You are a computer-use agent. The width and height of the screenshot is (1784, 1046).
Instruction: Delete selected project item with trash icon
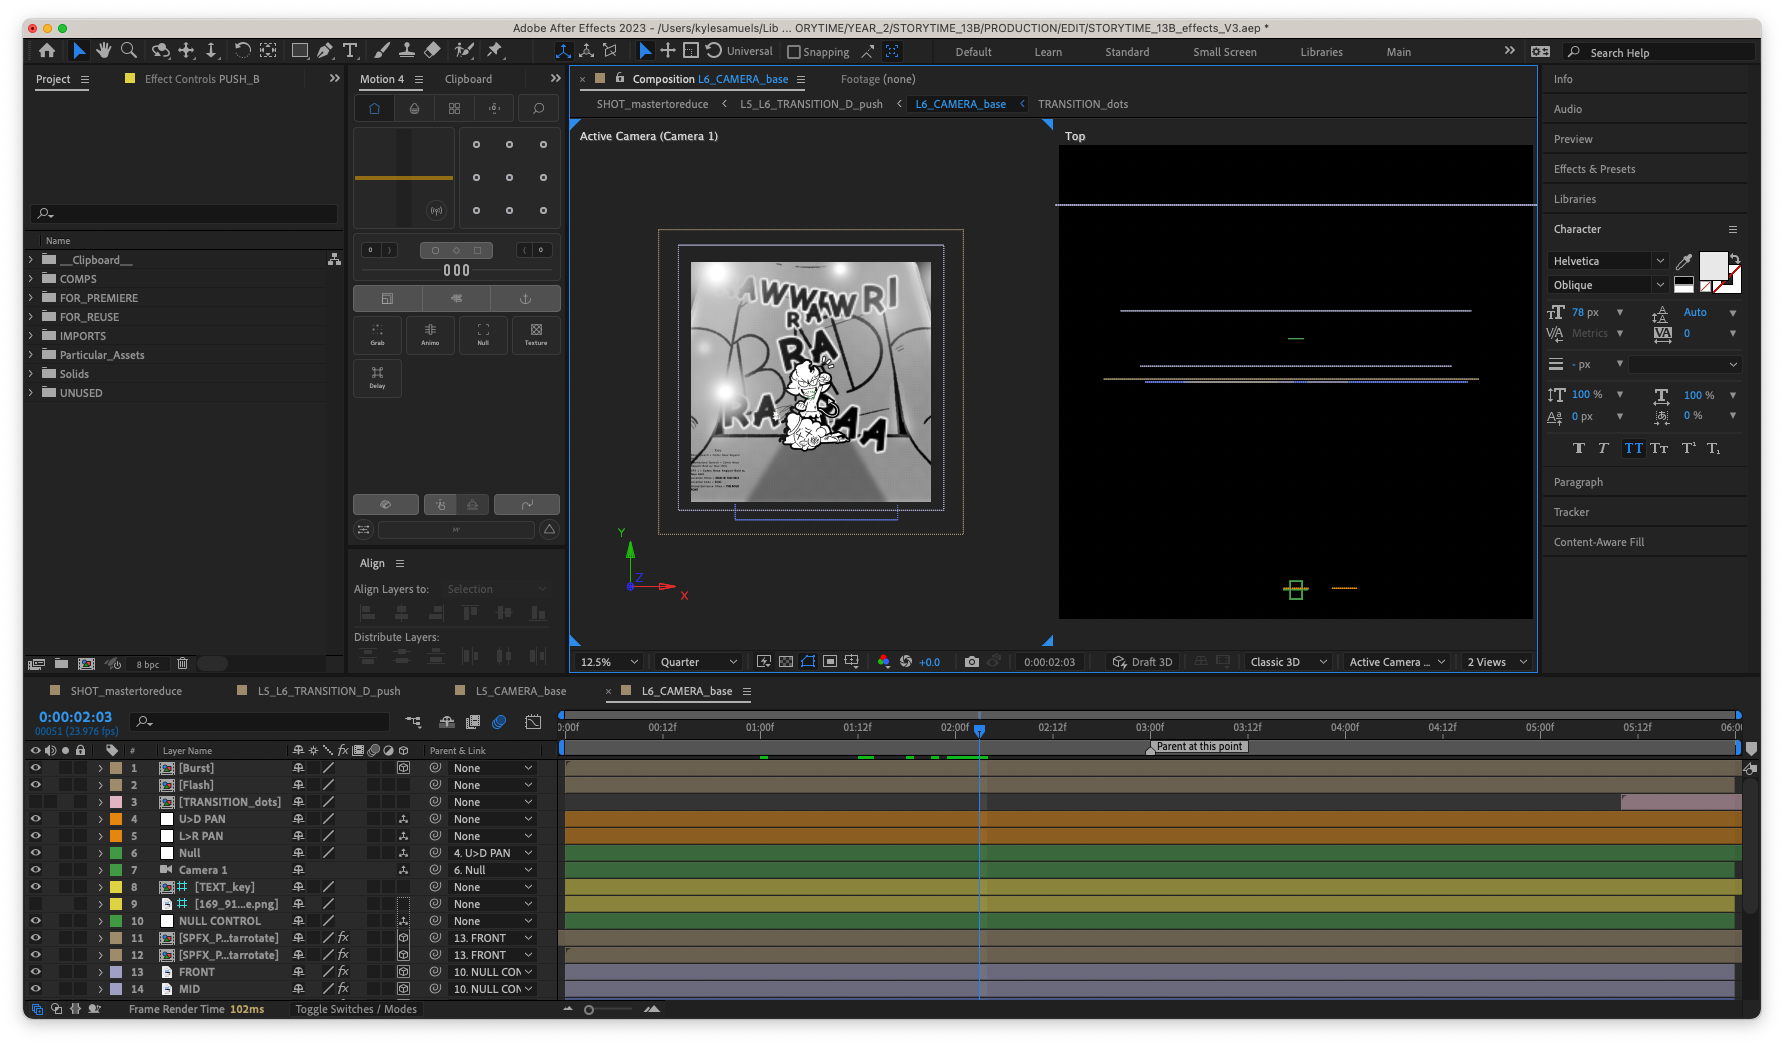tap(182, 663)
